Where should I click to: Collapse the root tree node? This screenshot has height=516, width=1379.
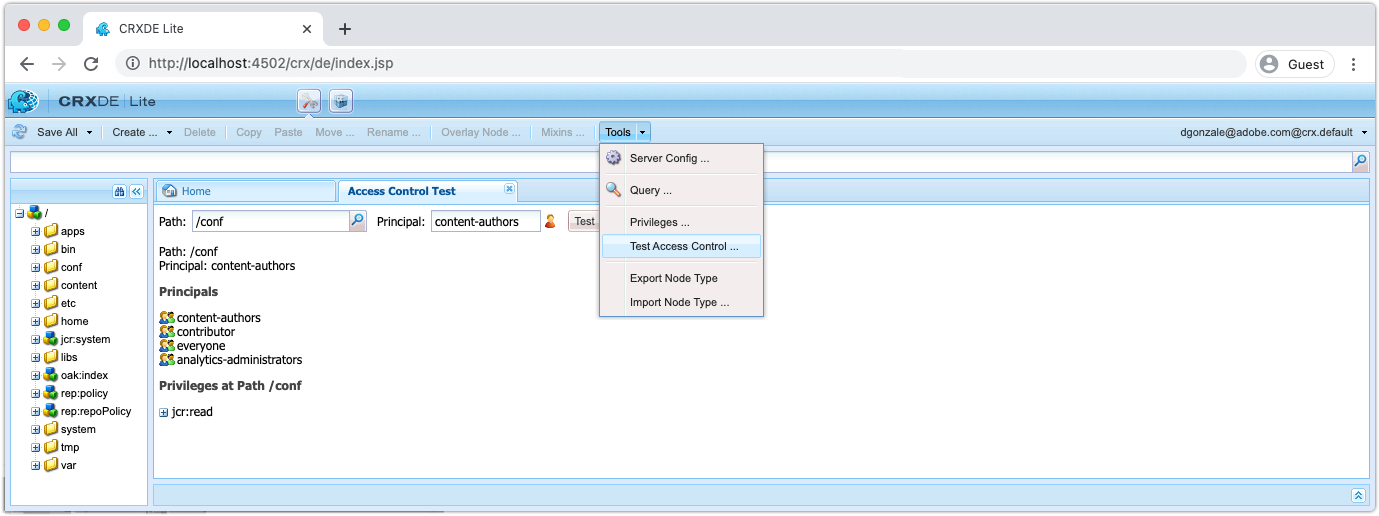click(20, 213)
